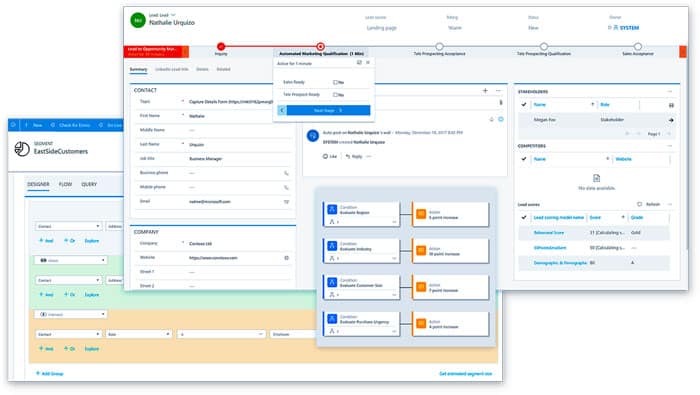Click the orange 7 point increase action icon
700x395 pixels.
click(421, 287)
